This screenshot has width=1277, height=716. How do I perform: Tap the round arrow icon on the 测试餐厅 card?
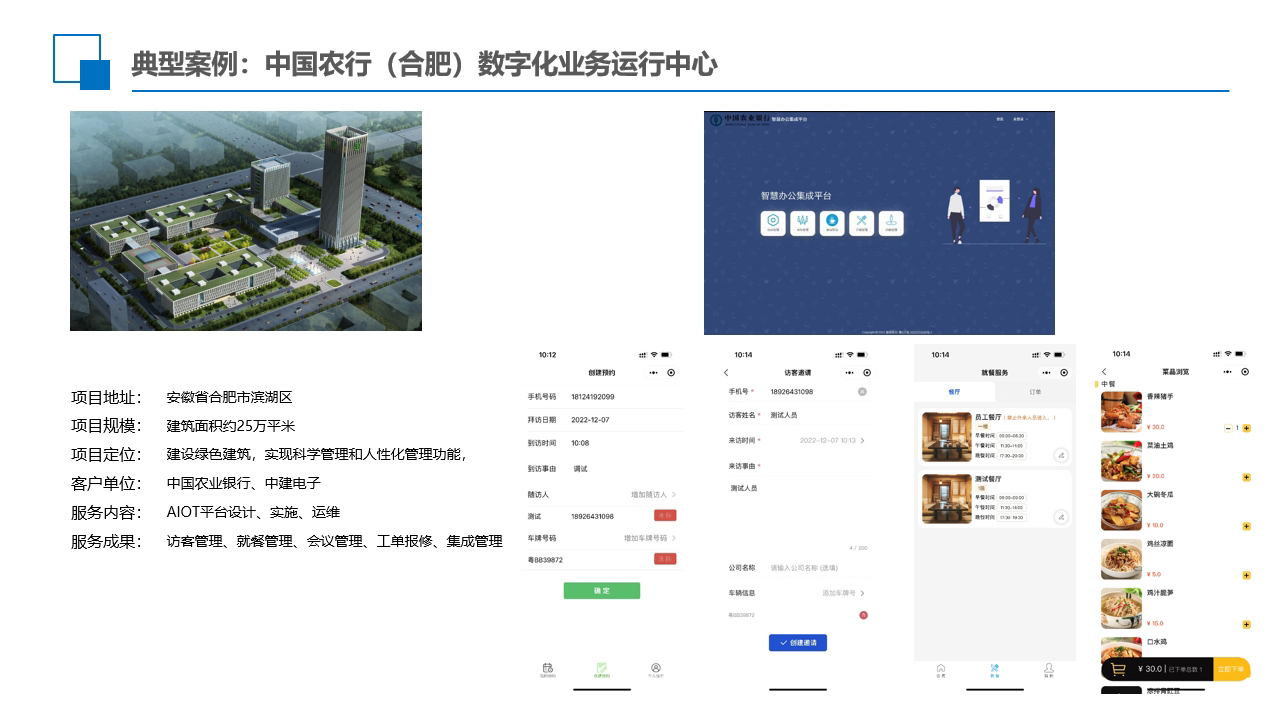[x=1061, y=517]
